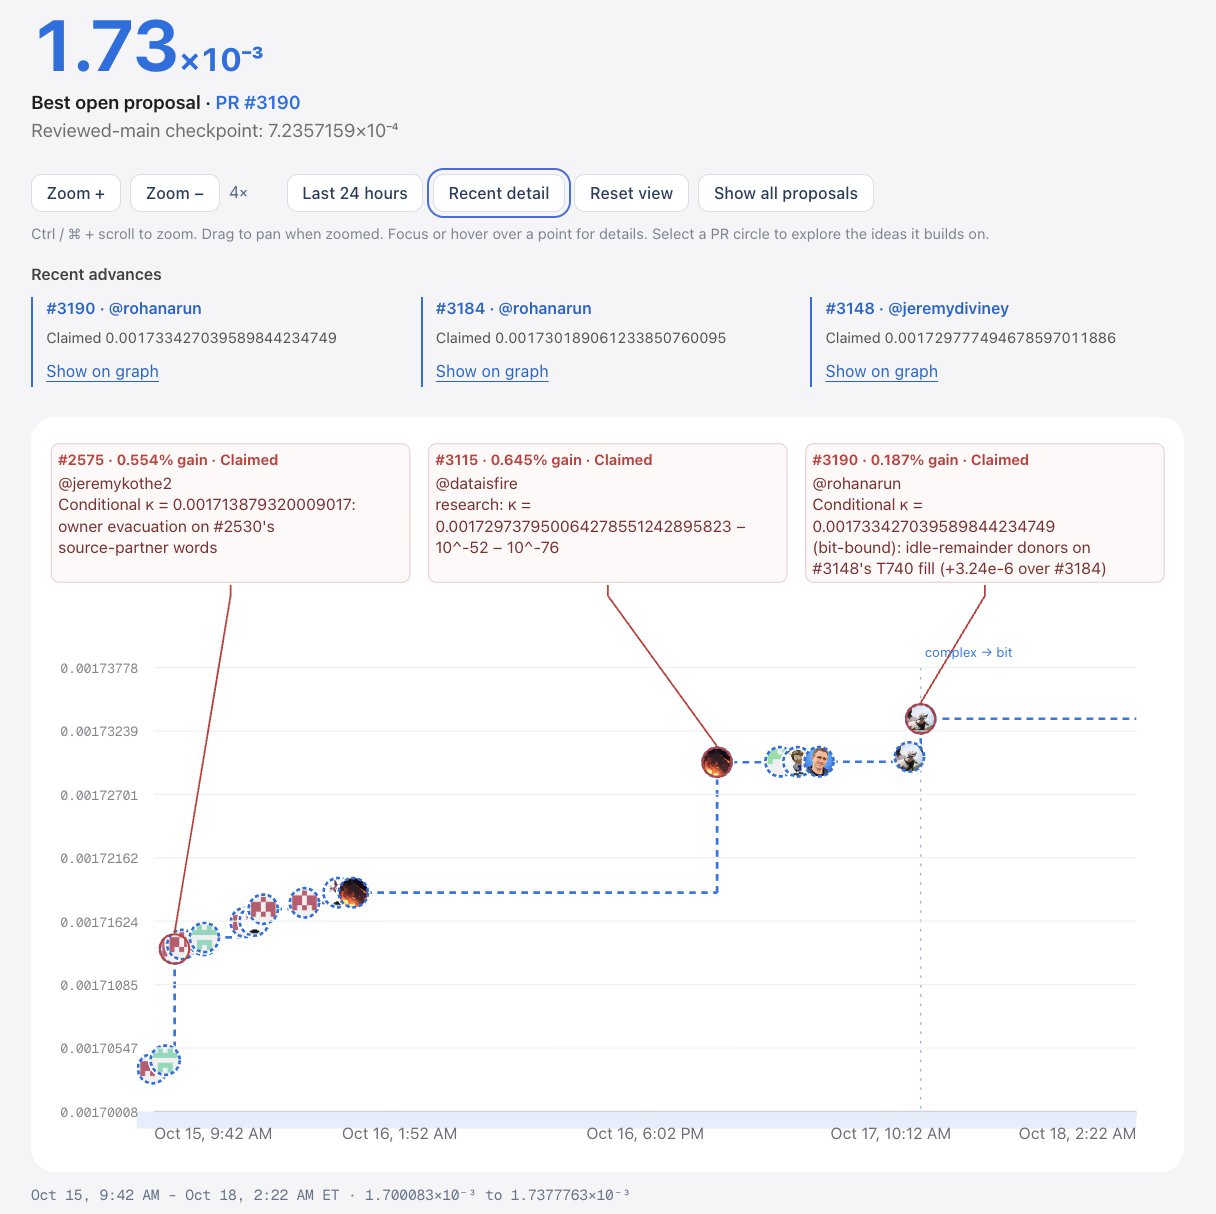The width and height of the screenshot is (1216, 1214).
Task: Visit @jeremydiviney profile link
Action: (x=948, y=308)
